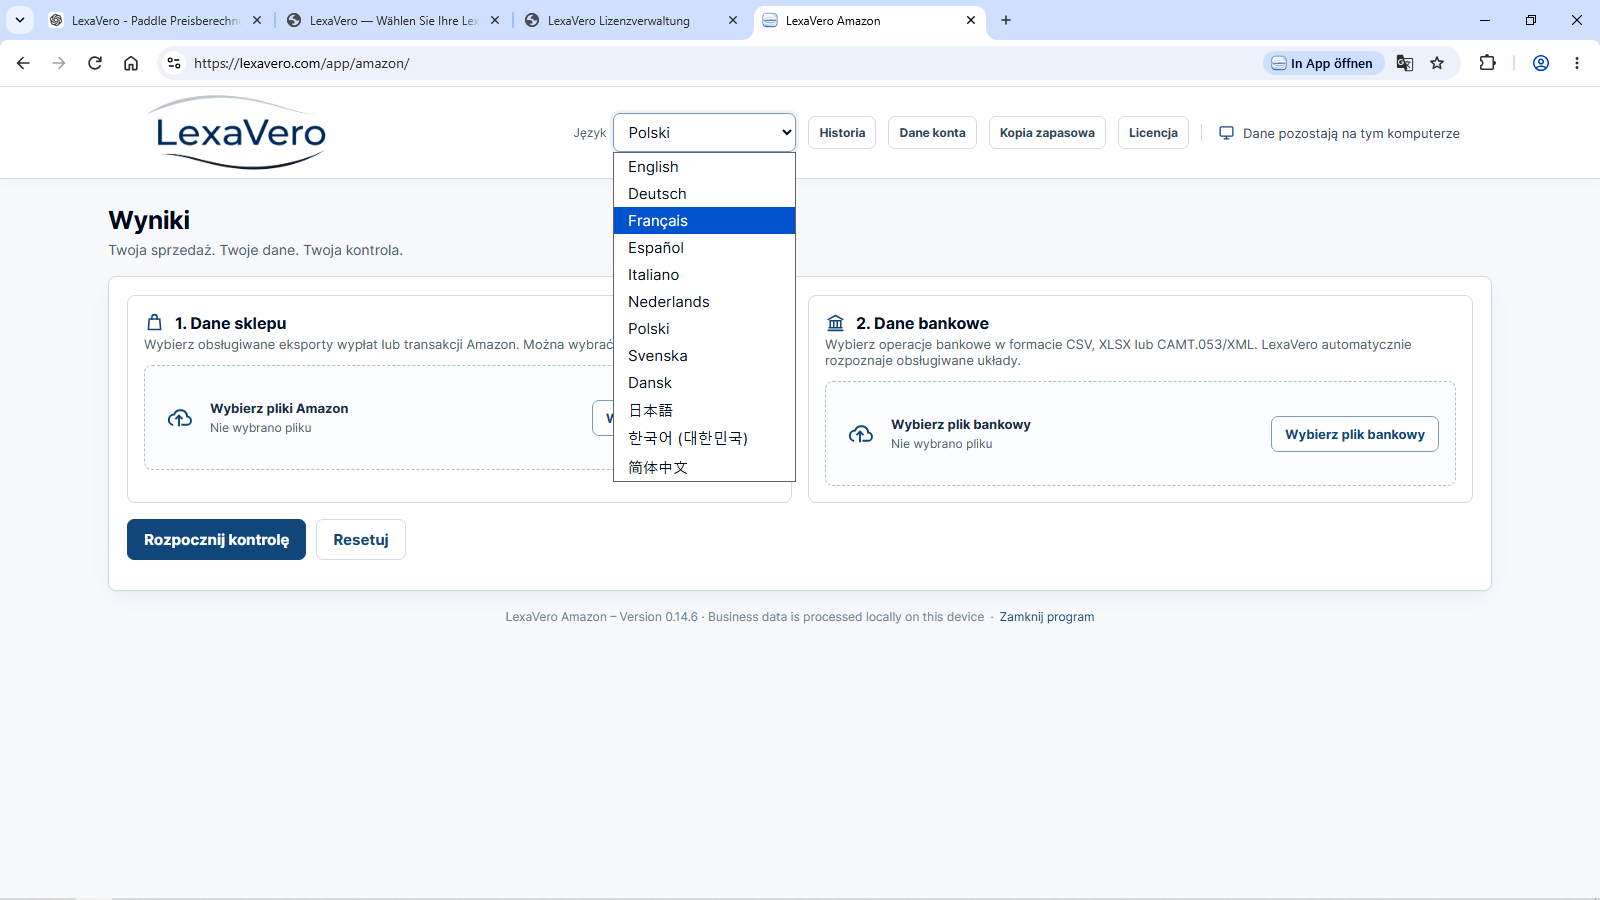
Task: Choose Español in the language list
Action: [704, 248]
